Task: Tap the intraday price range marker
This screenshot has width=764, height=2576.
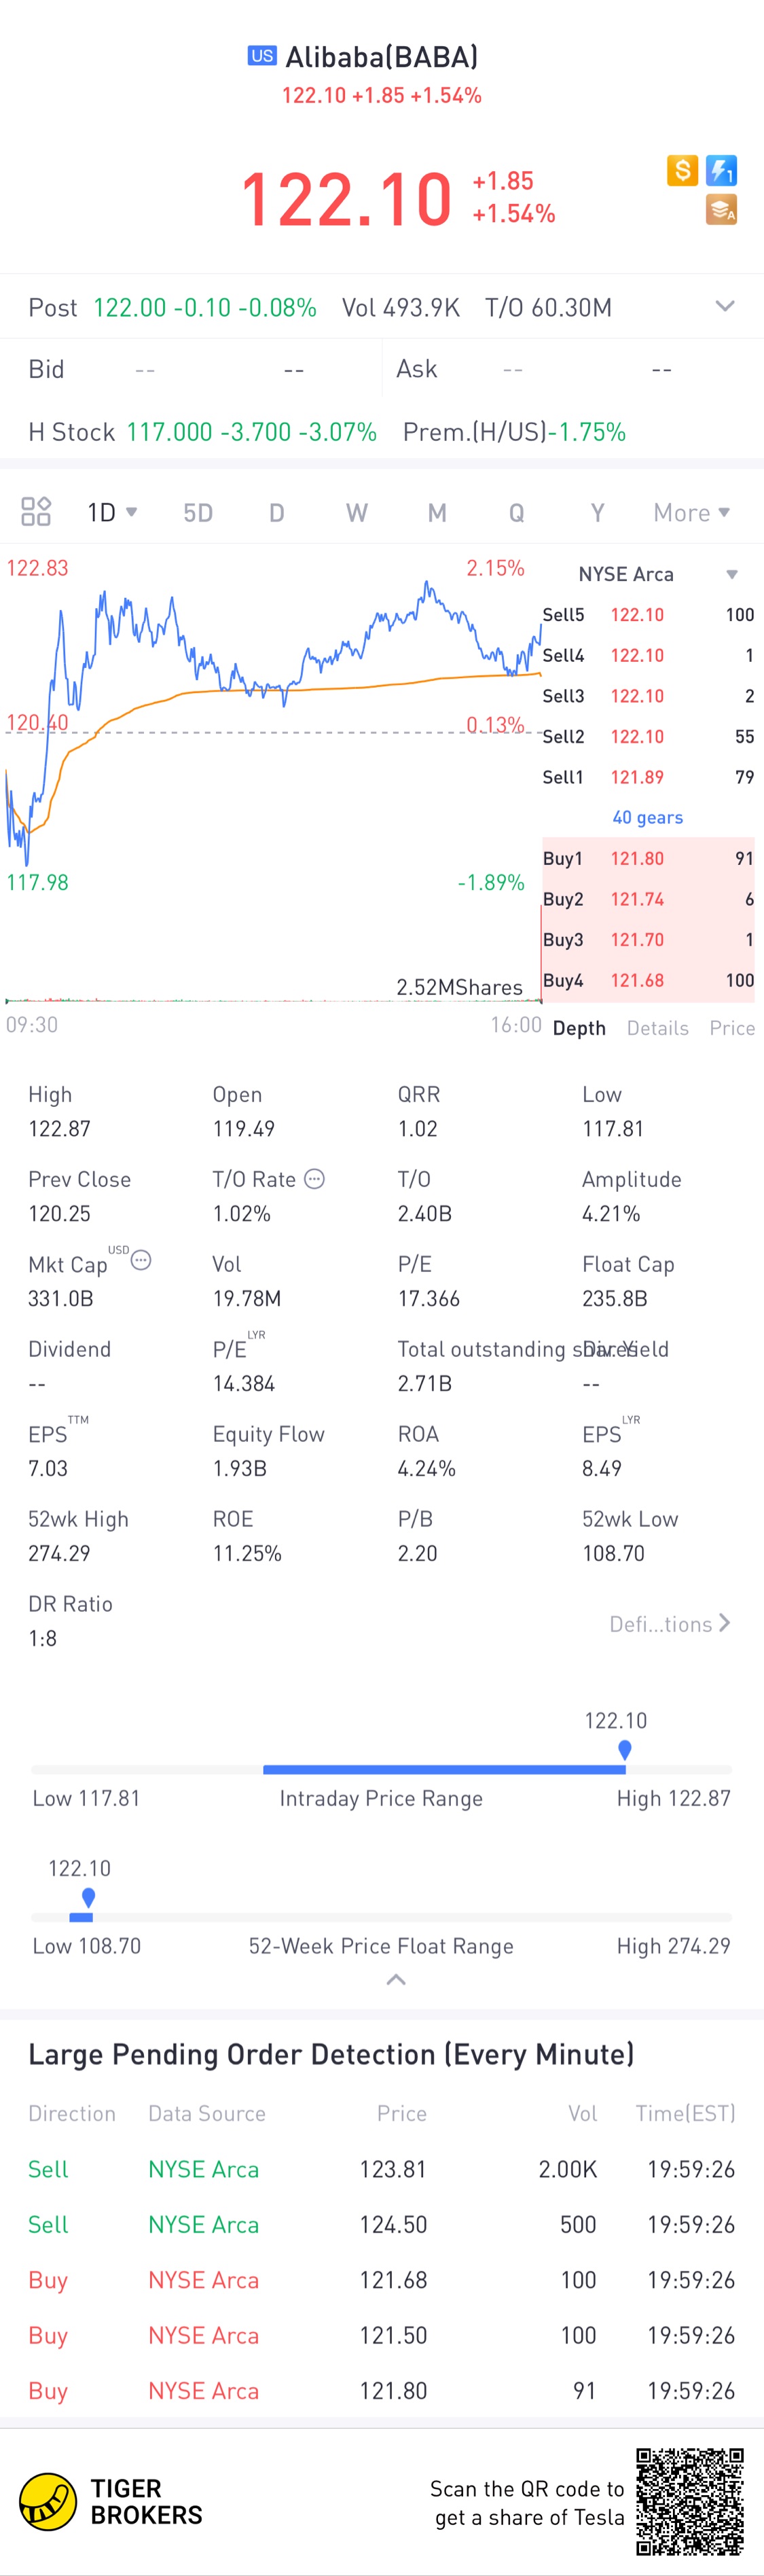Action: pos(625,1750)
